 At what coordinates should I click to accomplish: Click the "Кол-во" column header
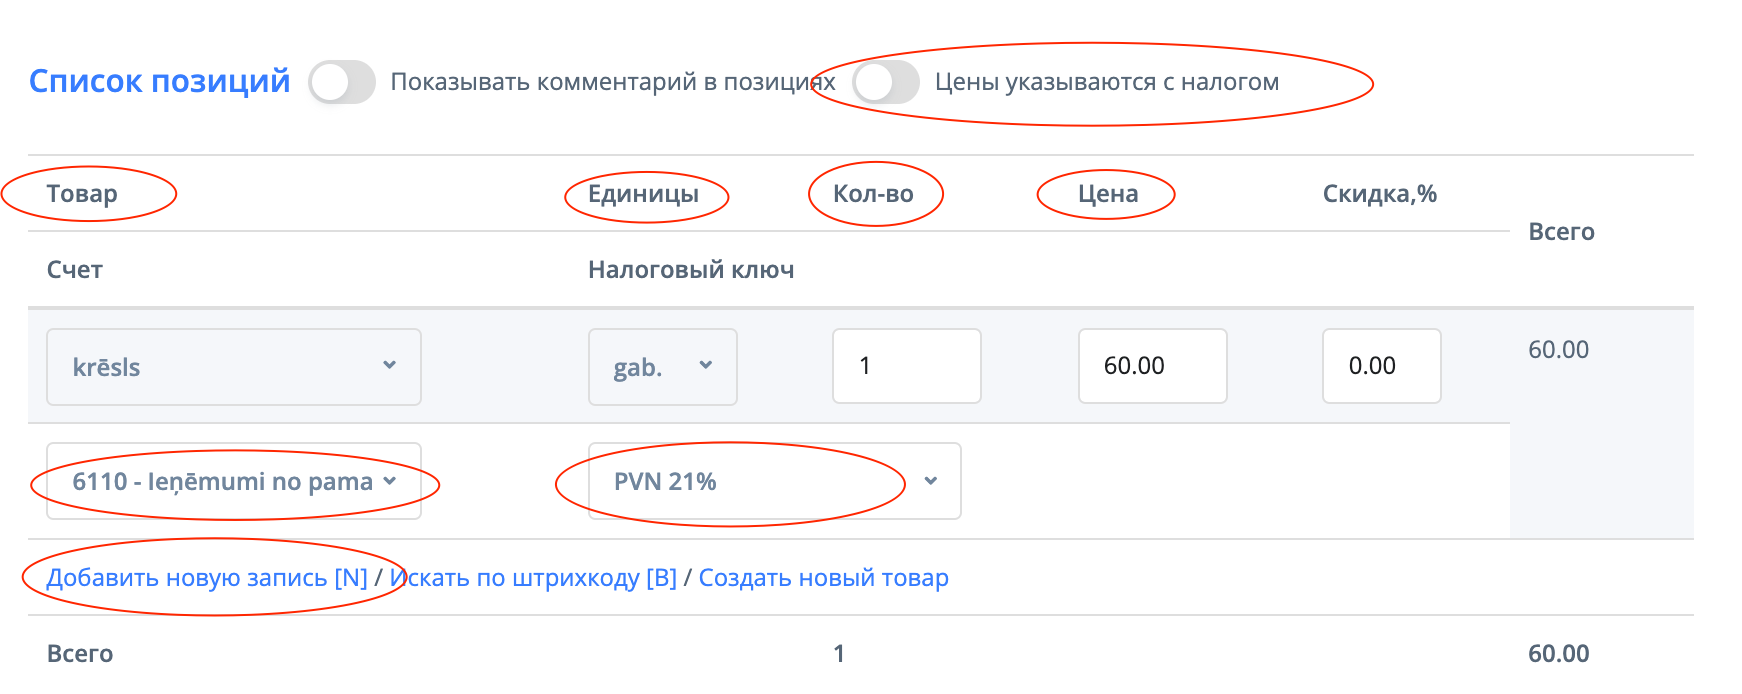click(x=873, y=194)
